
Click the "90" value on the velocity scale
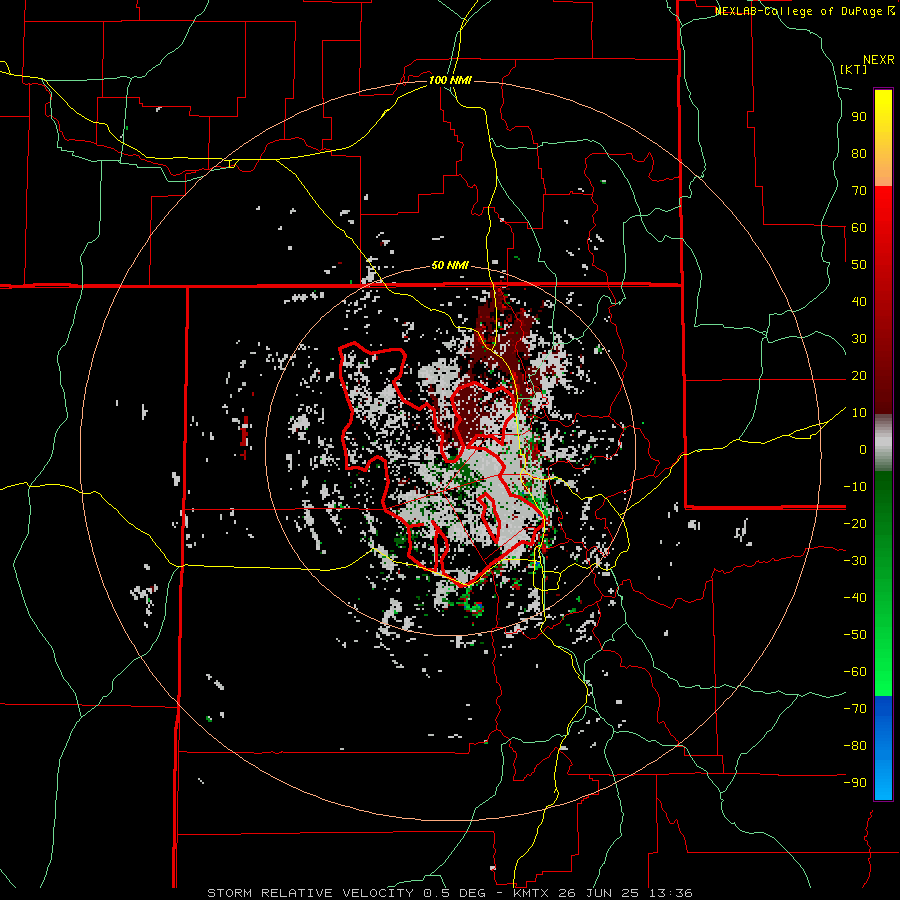pyautogui.click(x=859, y=117)
